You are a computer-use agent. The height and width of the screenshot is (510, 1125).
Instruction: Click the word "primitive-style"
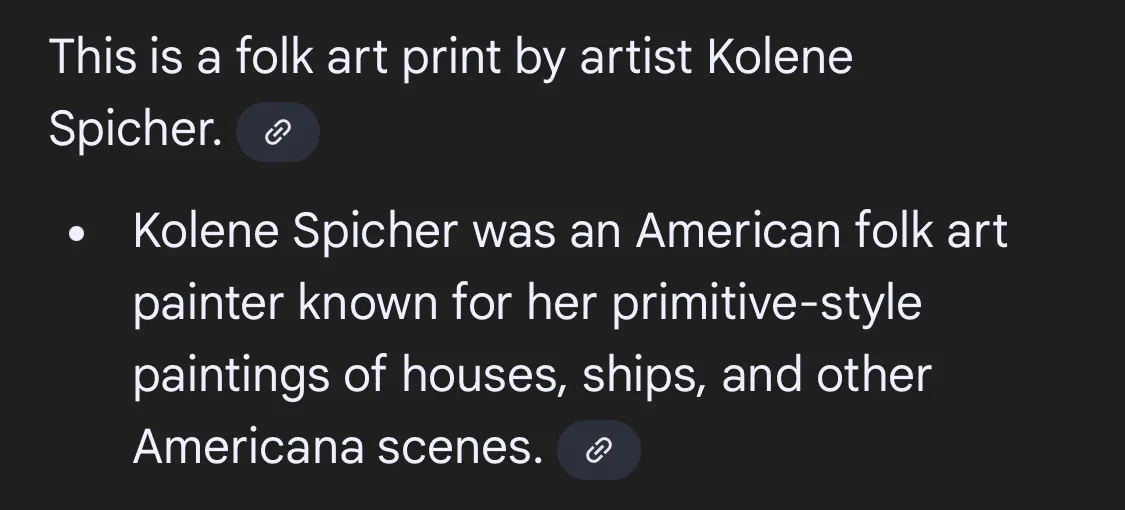(766, 304)
